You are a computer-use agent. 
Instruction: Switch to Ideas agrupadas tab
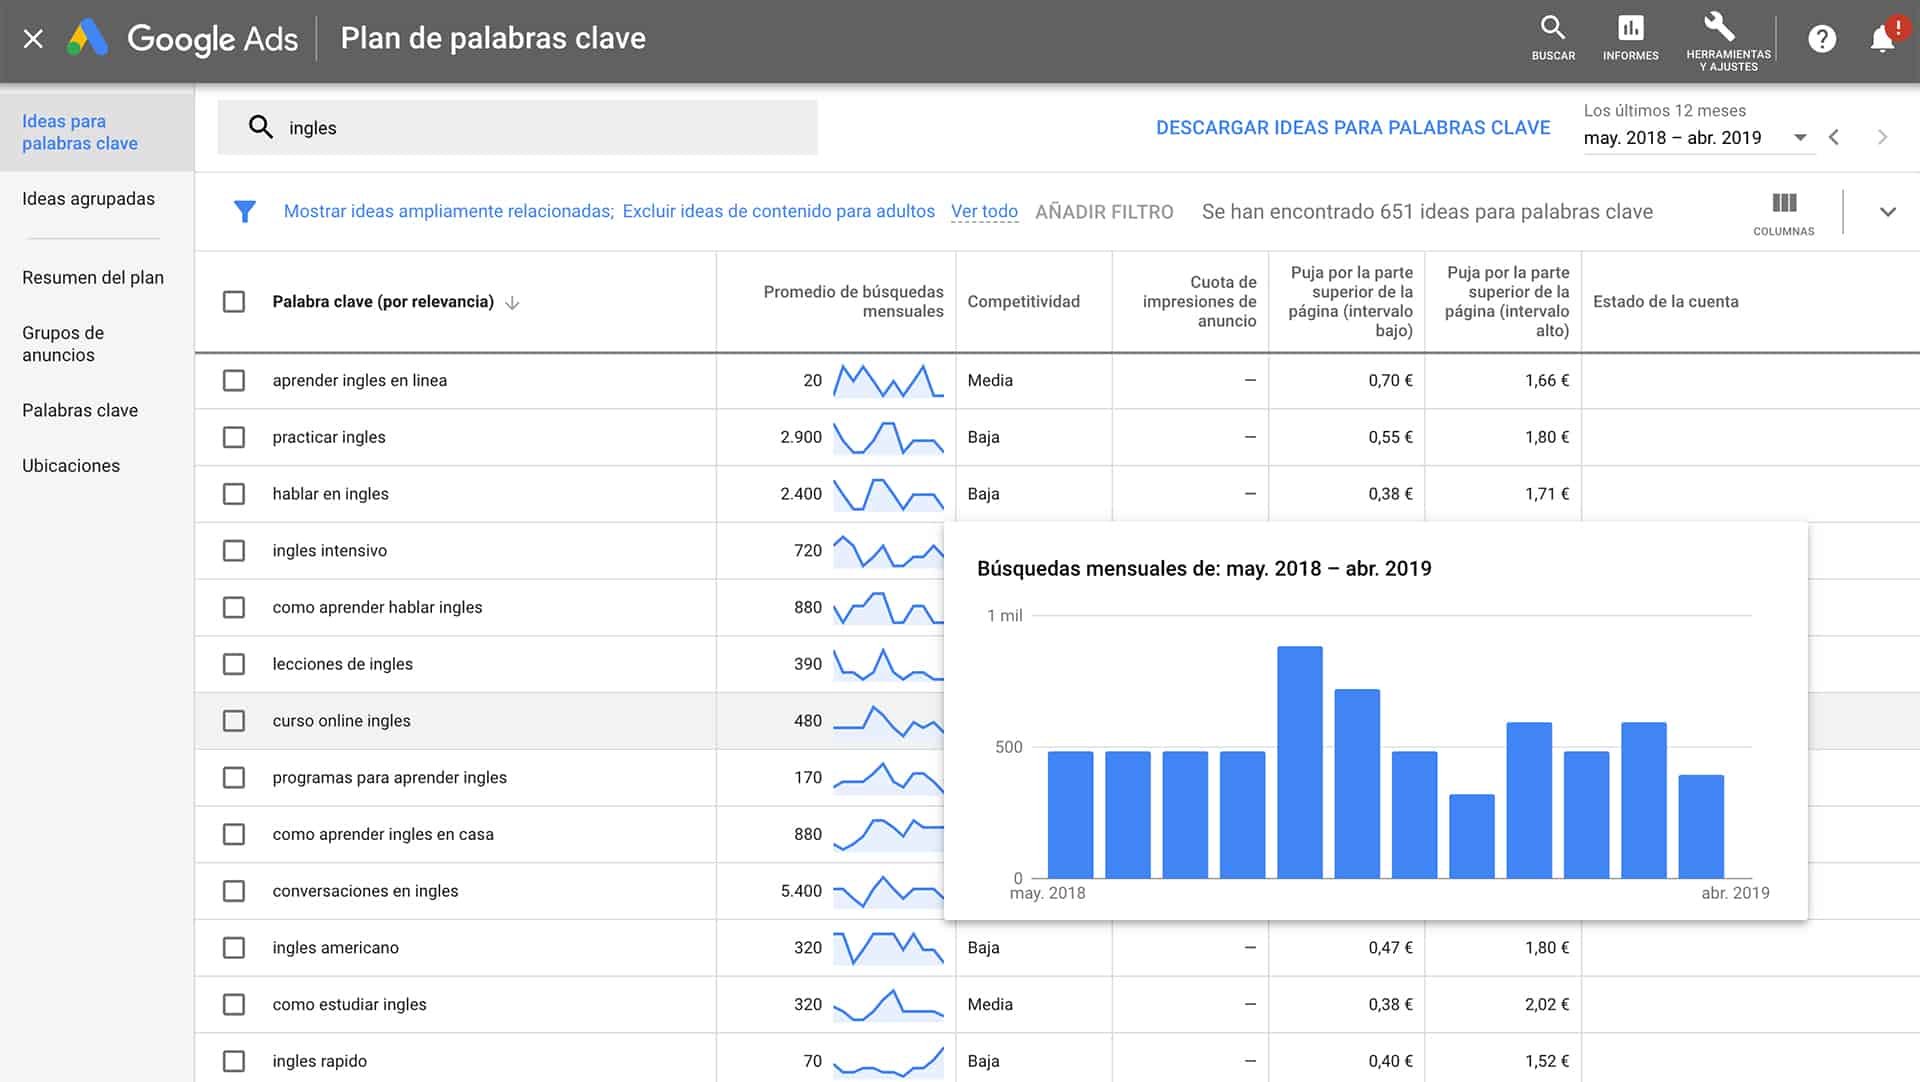click(x=88, y=199)
